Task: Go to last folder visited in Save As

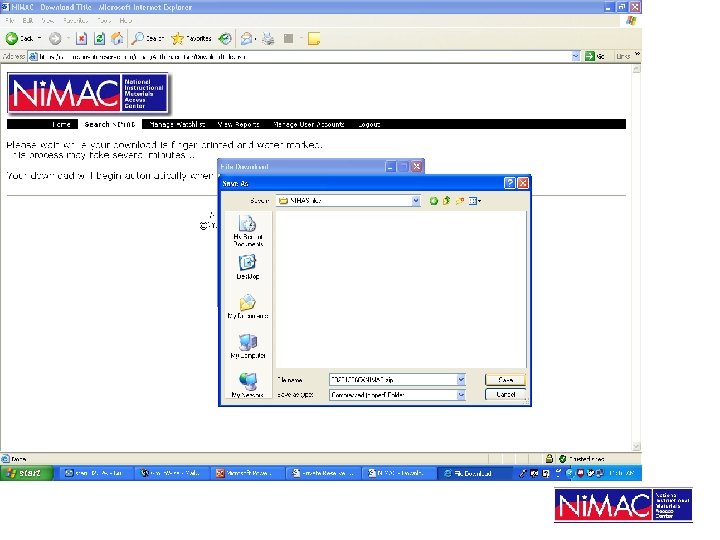Action: 433,201
